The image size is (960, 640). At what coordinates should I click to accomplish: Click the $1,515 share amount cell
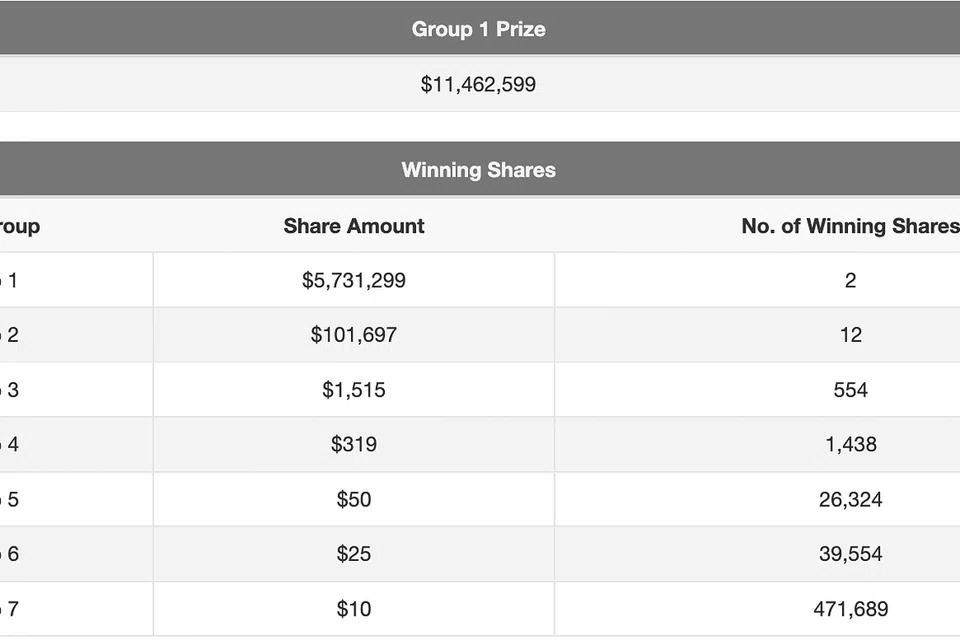[354, 390]
